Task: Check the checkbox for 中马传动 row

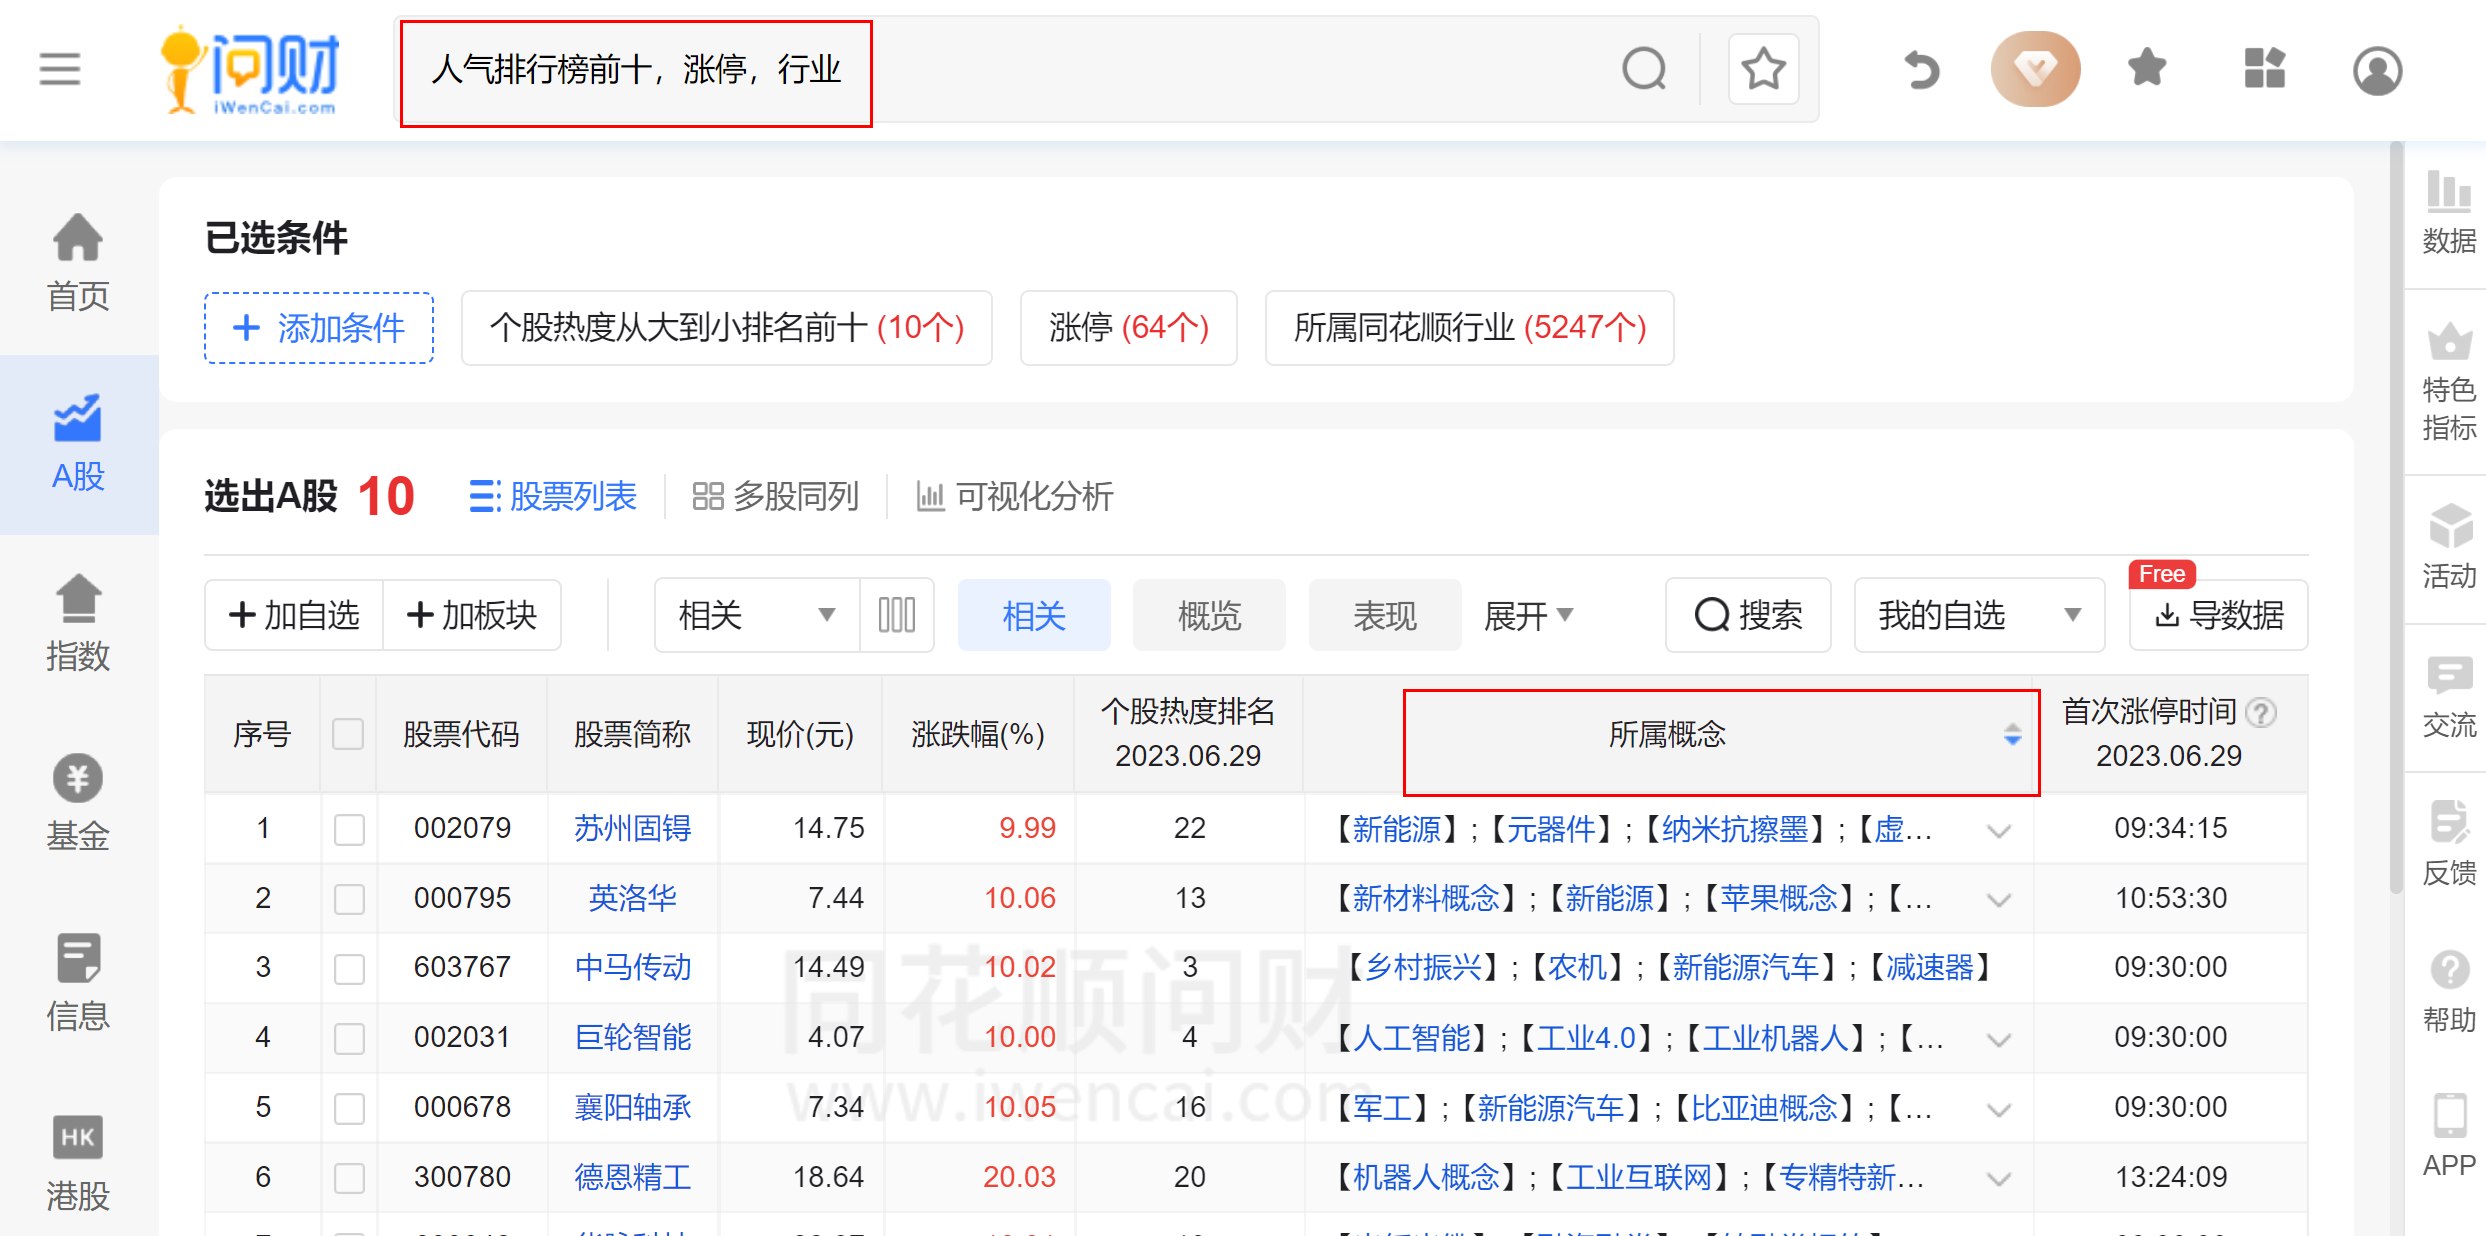Action: tap(348, 968)
